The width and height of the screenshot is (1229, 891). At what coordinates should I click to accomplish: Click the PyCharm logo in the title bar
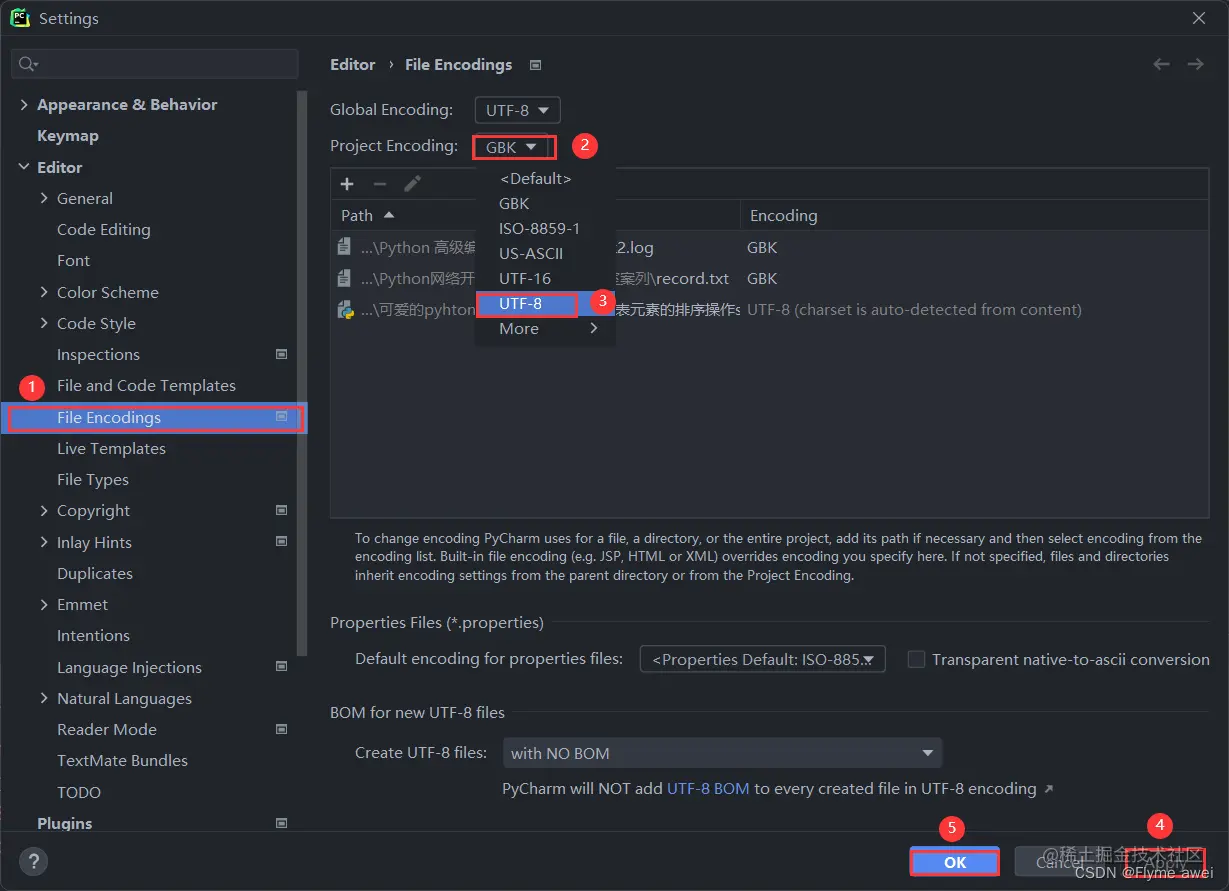pyautogui.click(x=19, y=18)
